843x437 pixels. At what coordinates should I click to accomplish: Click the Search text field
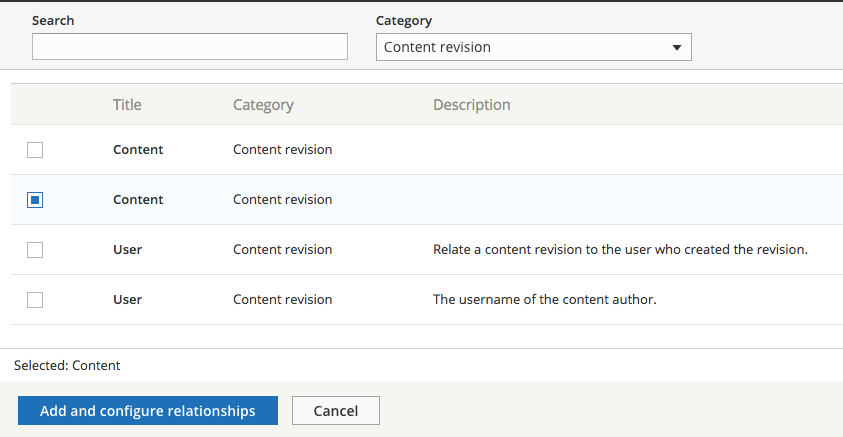click(x=190, y=46)
